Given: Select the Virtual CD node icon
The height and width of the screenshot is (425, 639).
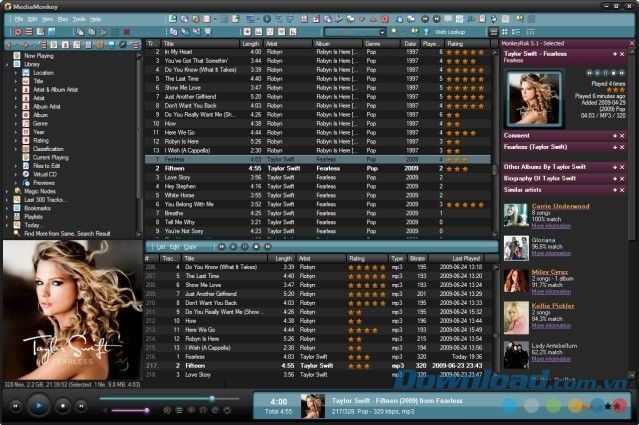Looking at the screenshot, I should (x=27, y=173).
